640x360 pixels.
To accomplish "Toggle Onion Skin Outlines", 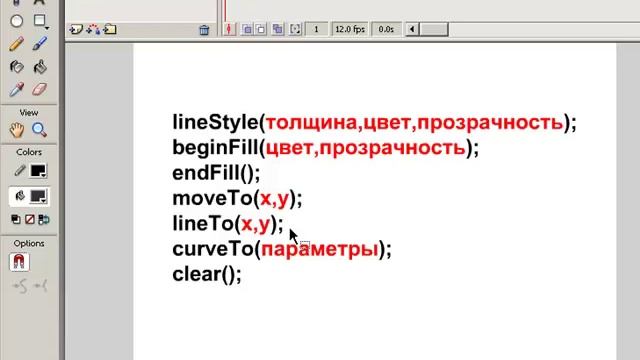I will 261,29.
